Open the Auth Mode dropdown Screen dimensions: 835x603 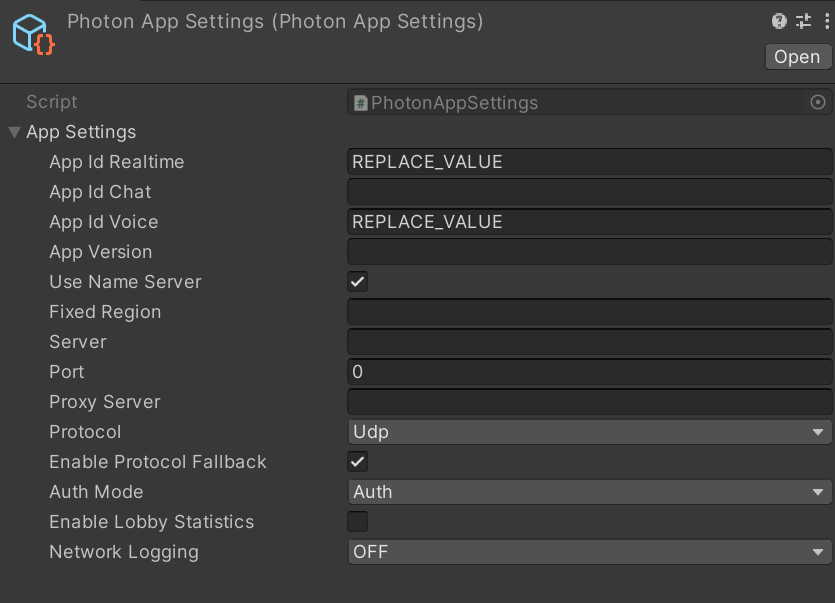(589, 492)
